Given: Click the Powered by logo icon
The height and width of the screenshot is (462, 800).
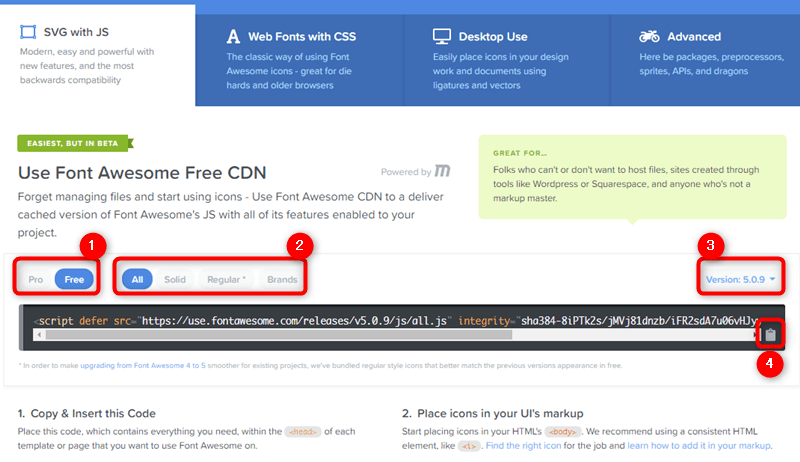Looking at the screenshot, I should point(441,172).
